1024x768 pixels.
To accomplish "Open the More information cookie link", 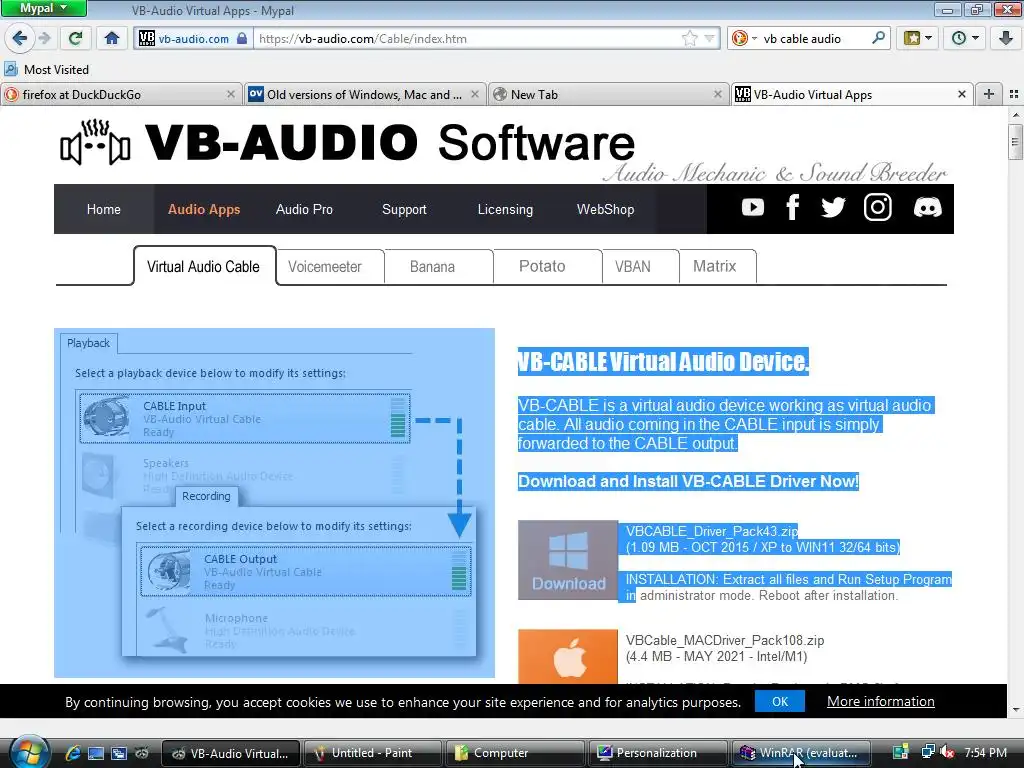I will point(880,701).
